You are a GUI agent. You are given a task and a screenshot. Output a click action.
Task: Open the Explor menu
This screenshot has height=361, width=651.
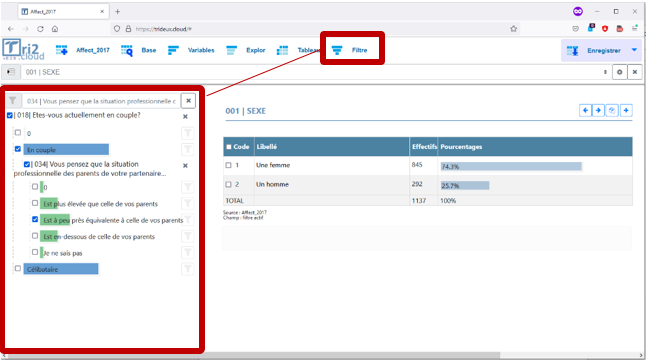(x=255, y=50)
